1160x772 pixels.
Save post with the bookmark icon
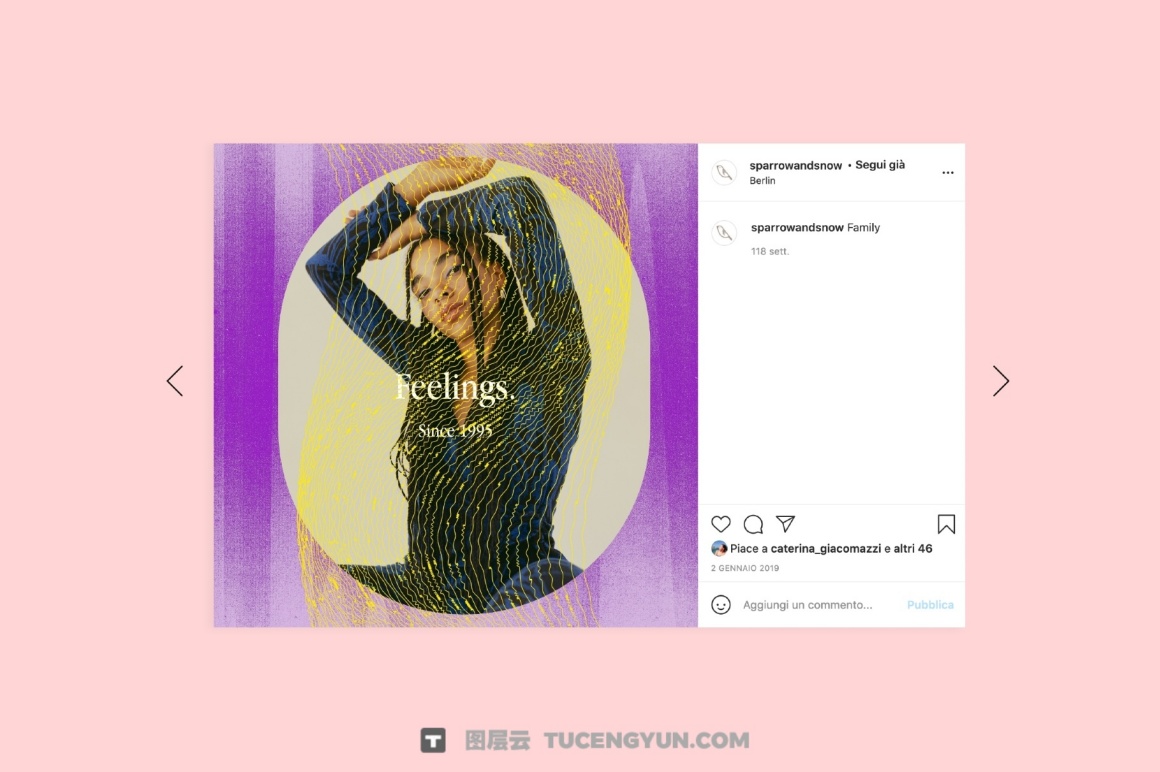pyautogui.click(x=946, y=524)
